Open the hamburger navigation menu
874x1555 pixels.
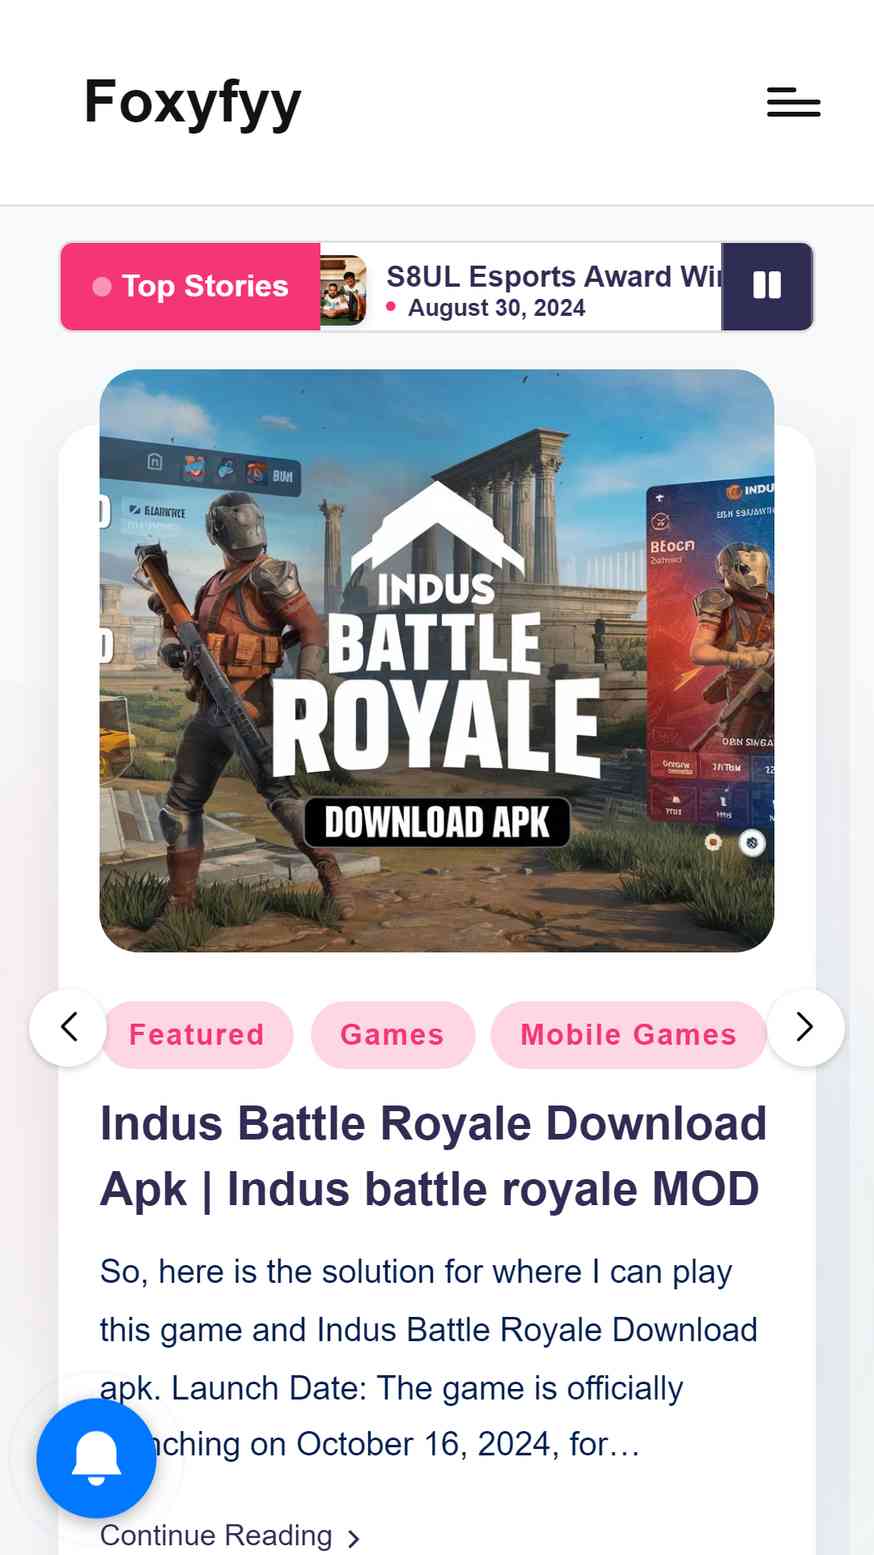pyautogui.click(x=793, y=102)
